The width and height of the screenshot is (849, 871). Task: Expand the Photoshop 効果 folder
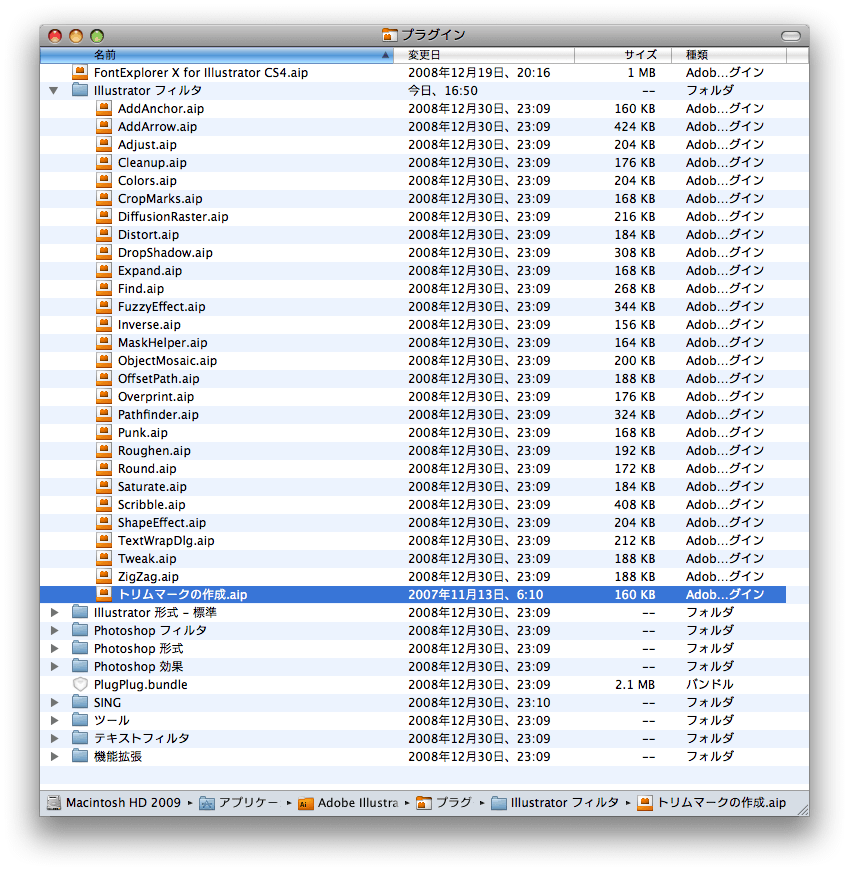tap(54, 666)
